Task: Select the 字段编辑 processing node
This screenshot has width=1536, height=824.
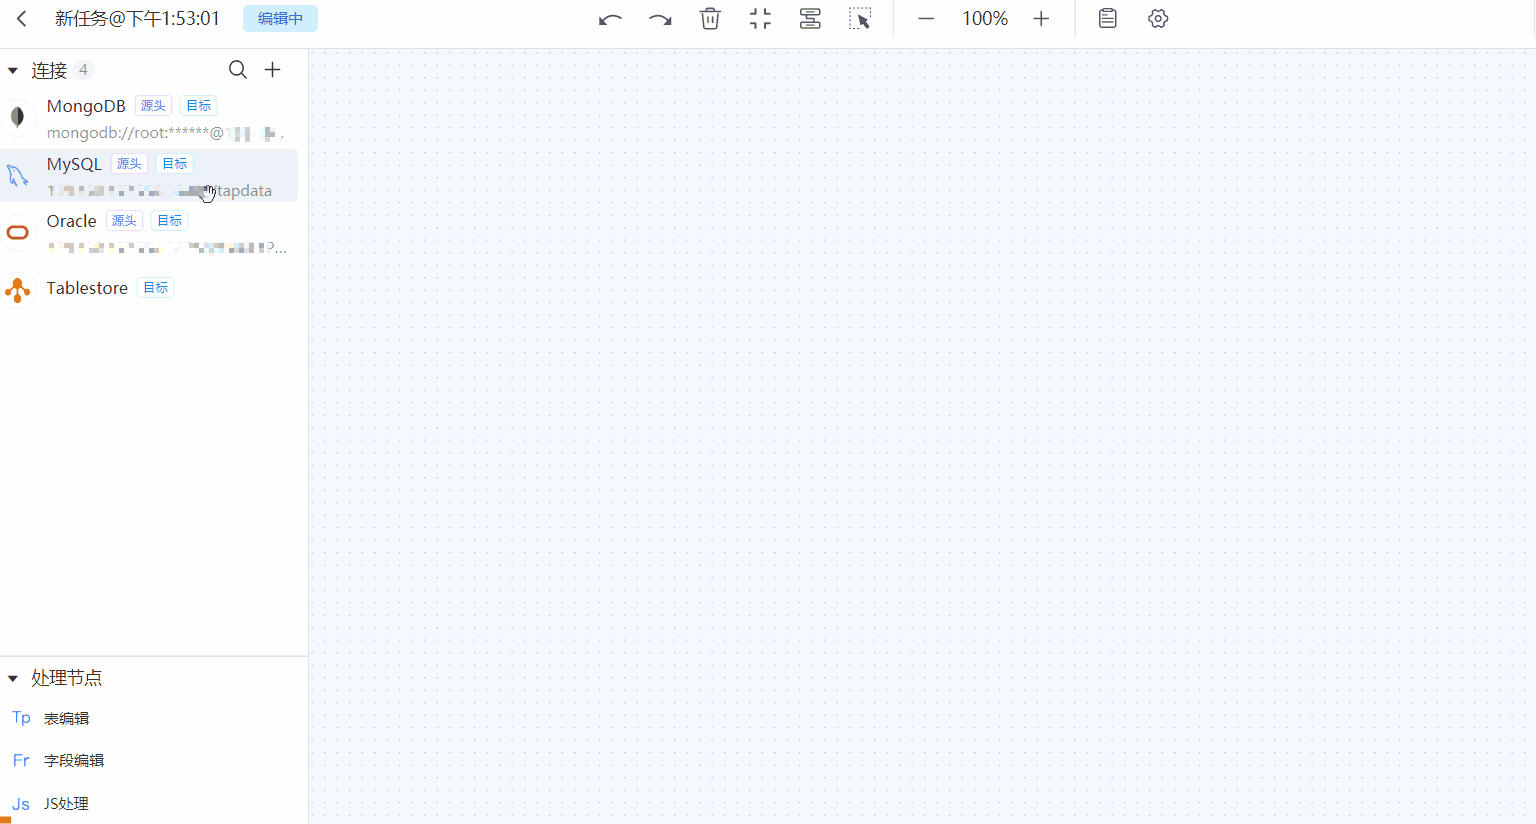Action: [74, 761]
